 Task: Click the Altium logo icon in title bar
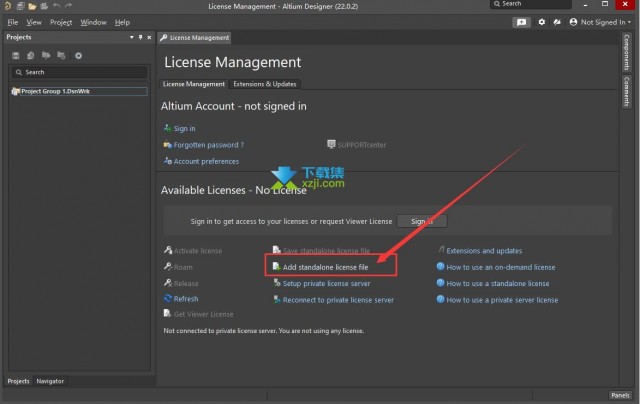[7, 6]
